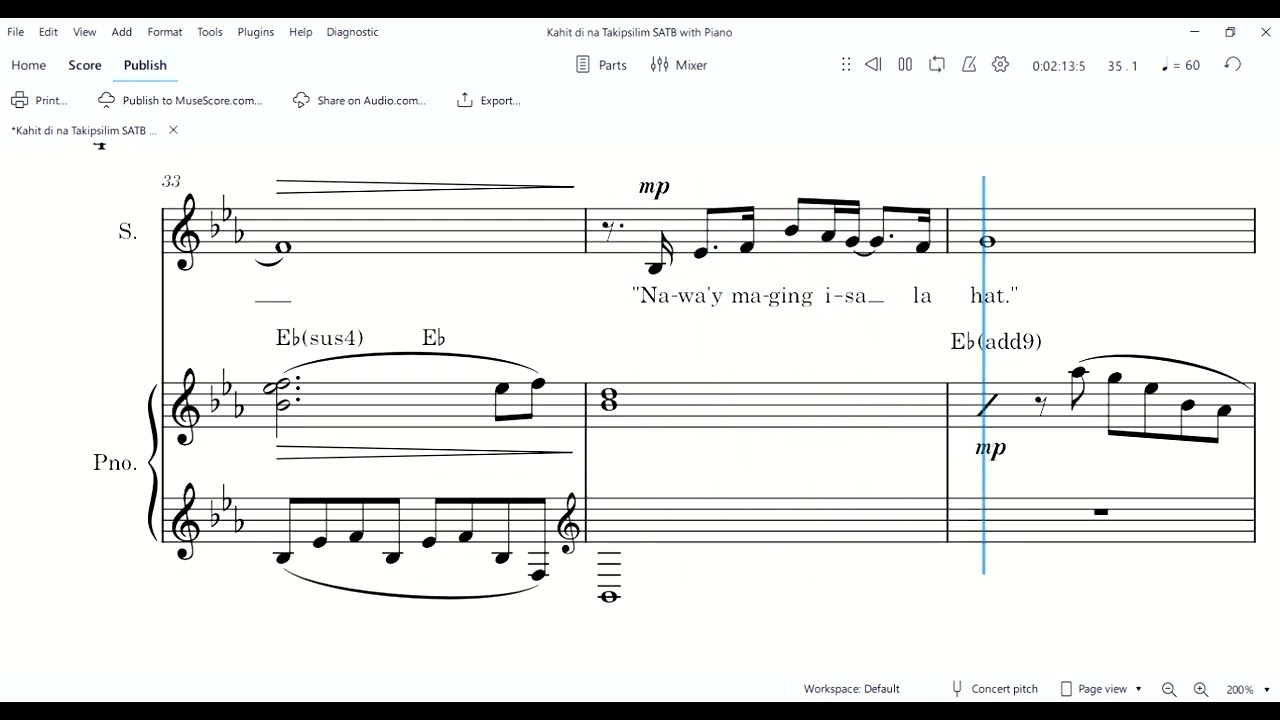Zoom in the score
The image size is (1280, 720).
tap(1201, 689)
